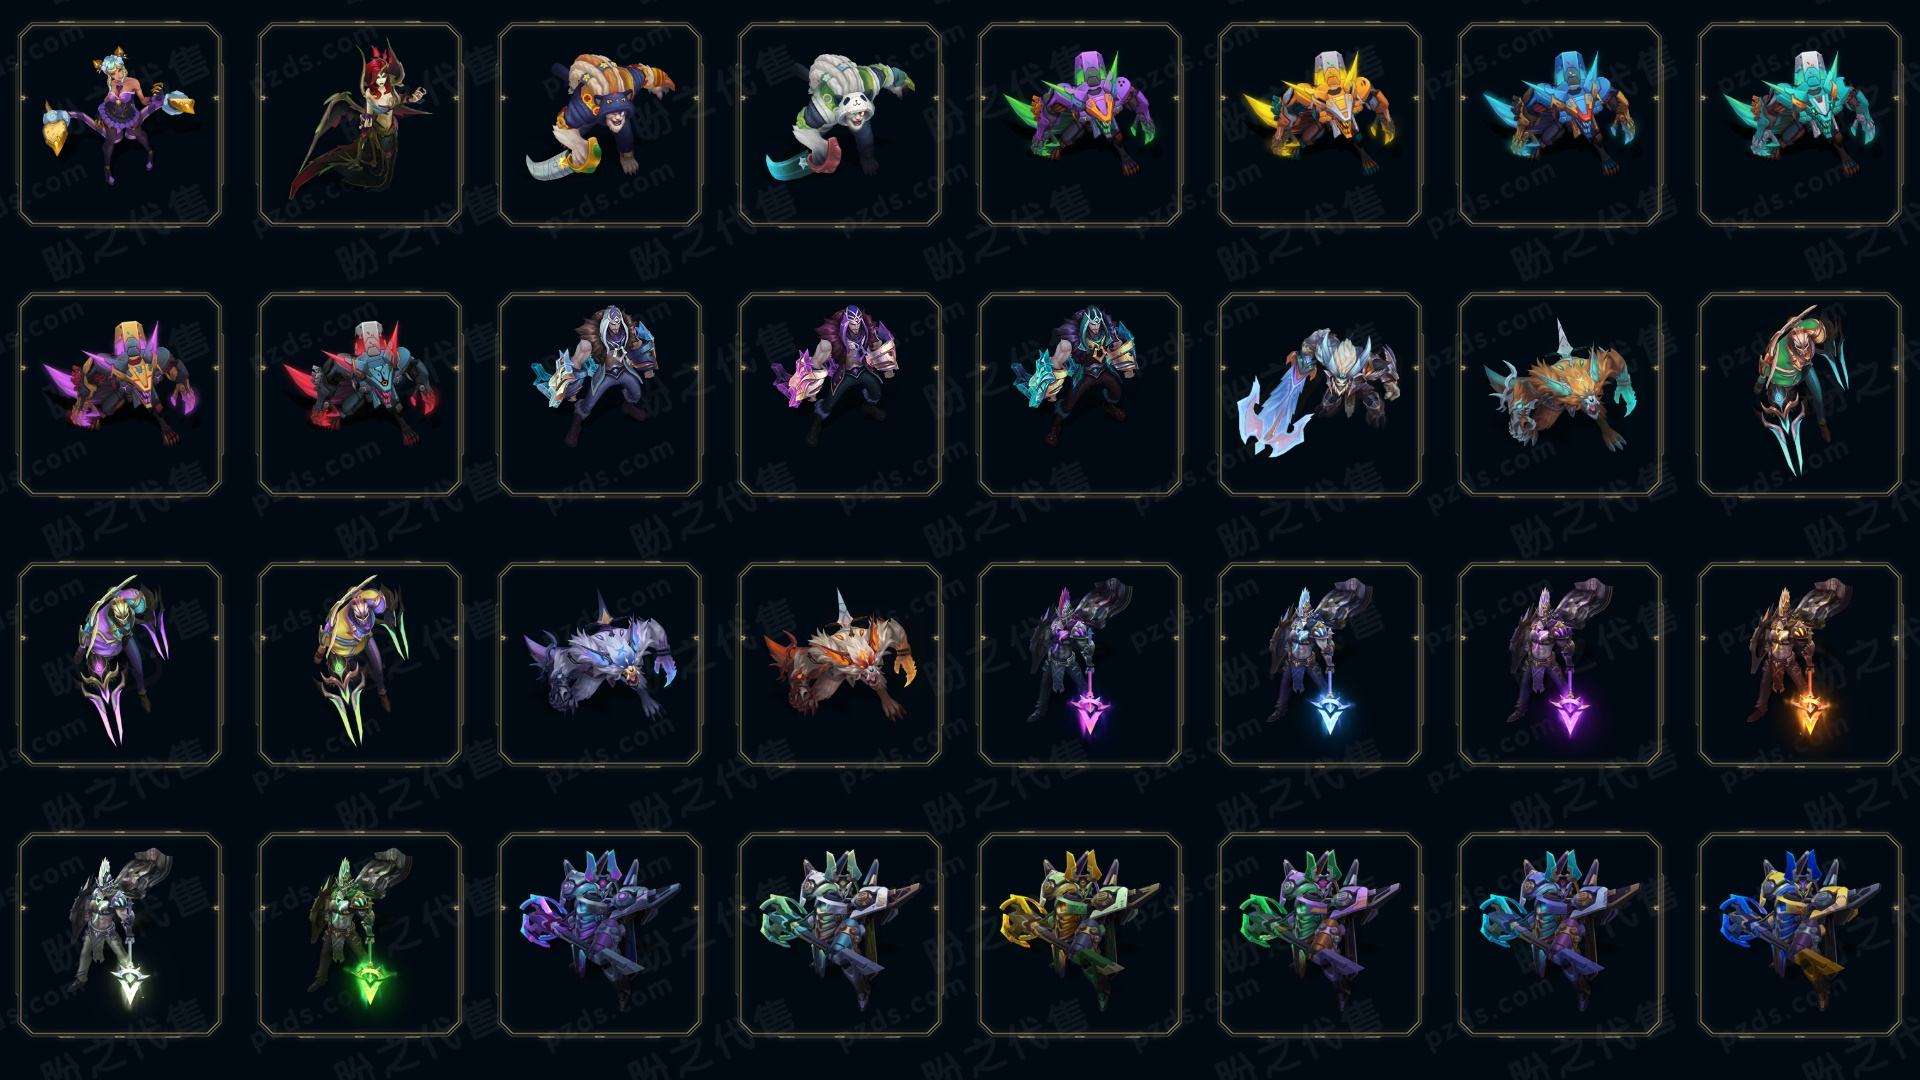
Task: Choose the fur-collared brawler with pink gauntlet
Action: tap(840, 395)
